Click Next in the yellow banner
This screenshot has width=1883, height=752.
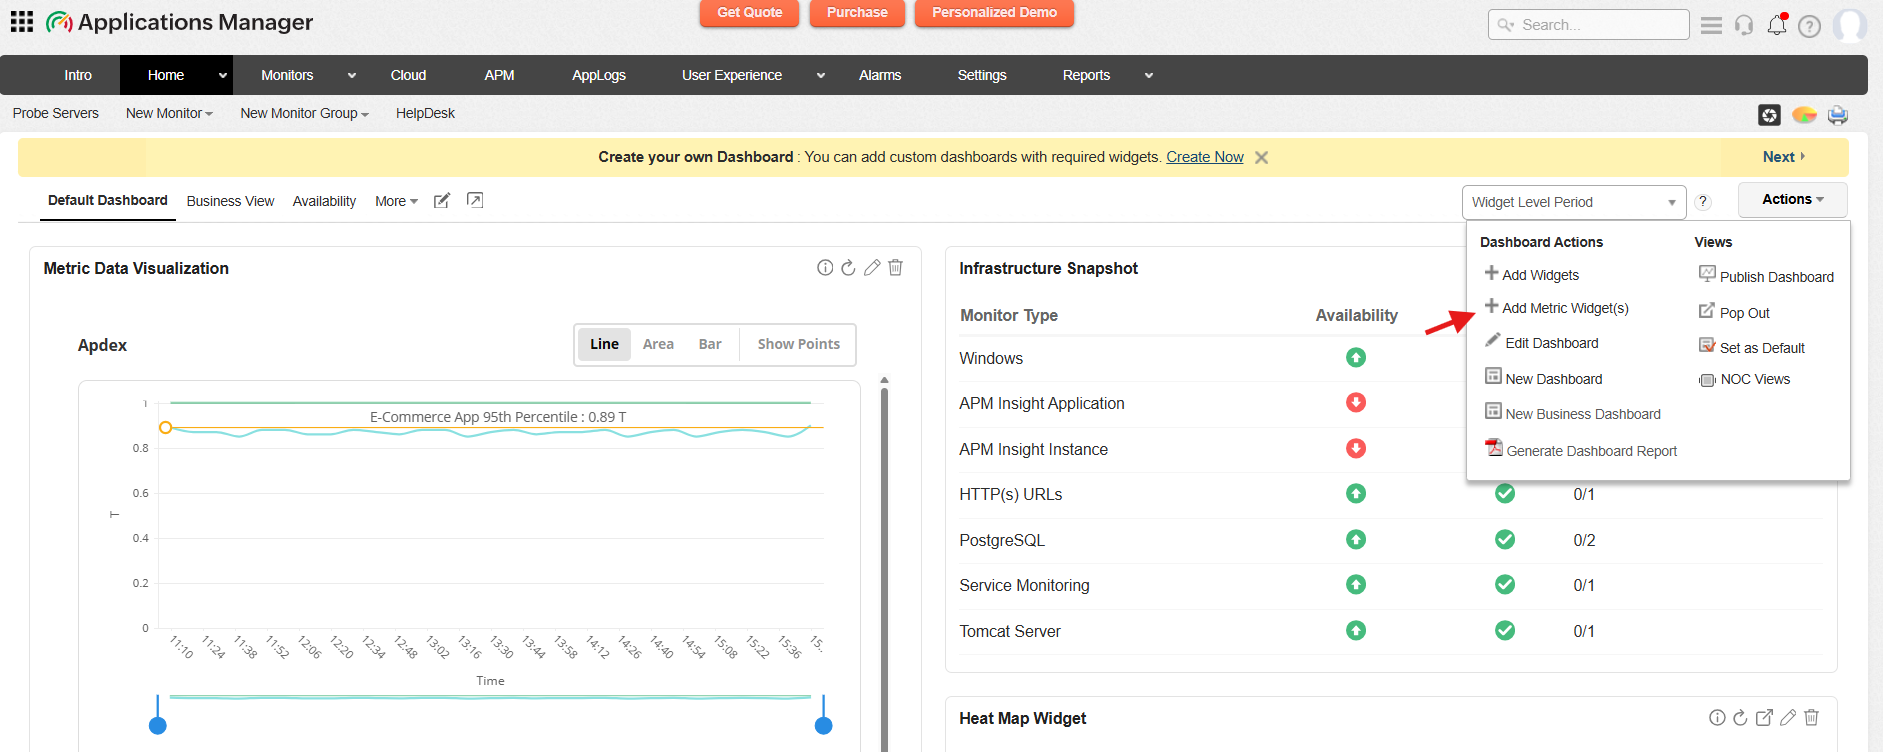click(x=1783, y=157)
